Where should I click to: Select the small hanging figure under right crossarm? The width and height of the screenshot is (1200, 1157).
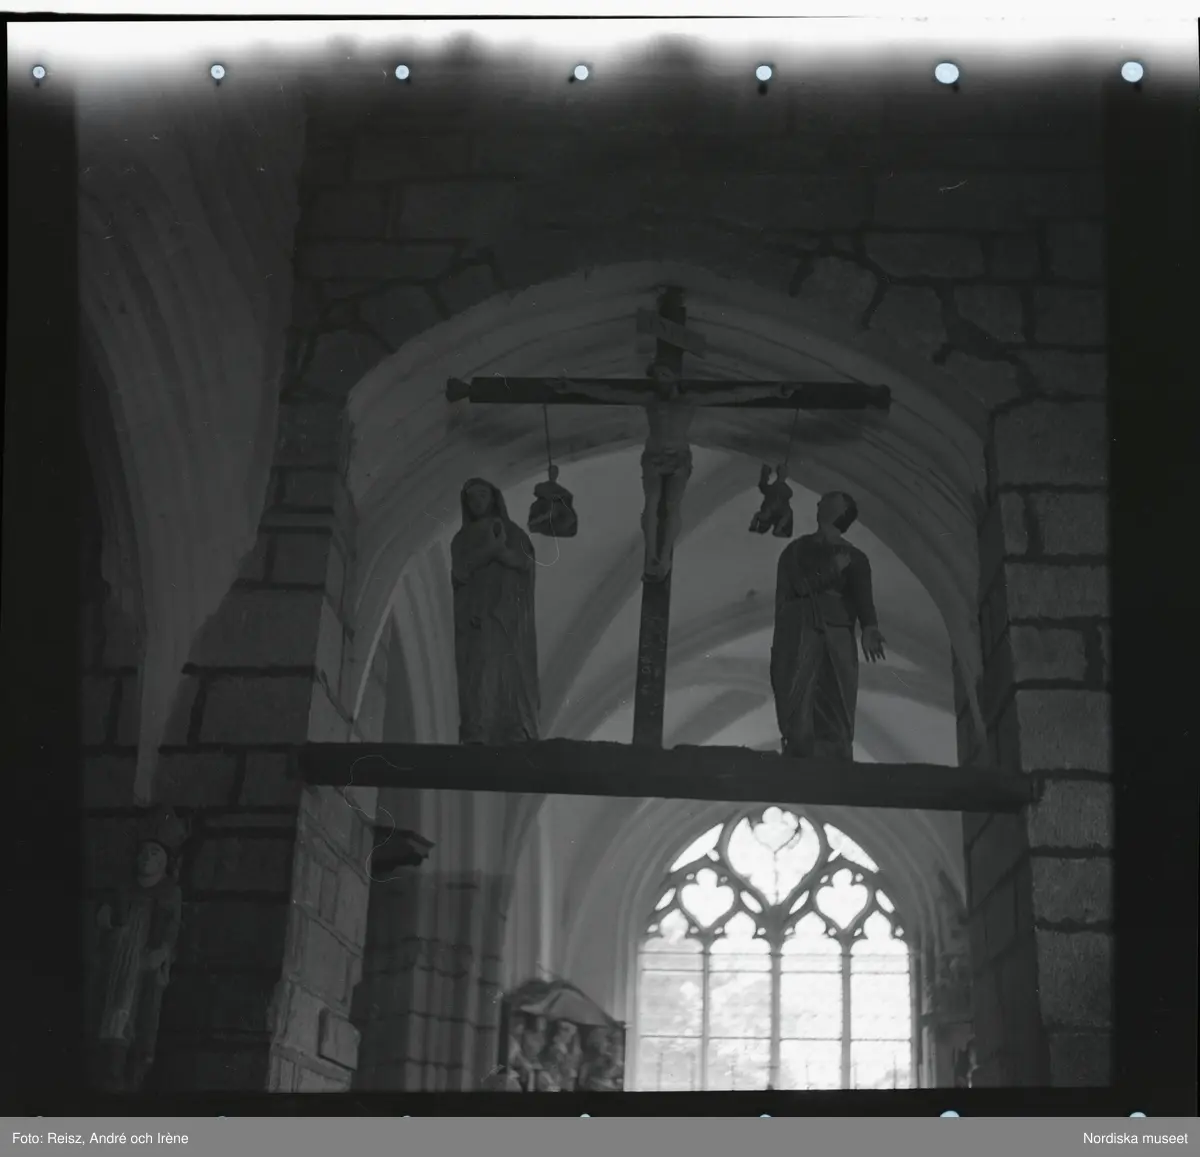coord(770,502)
